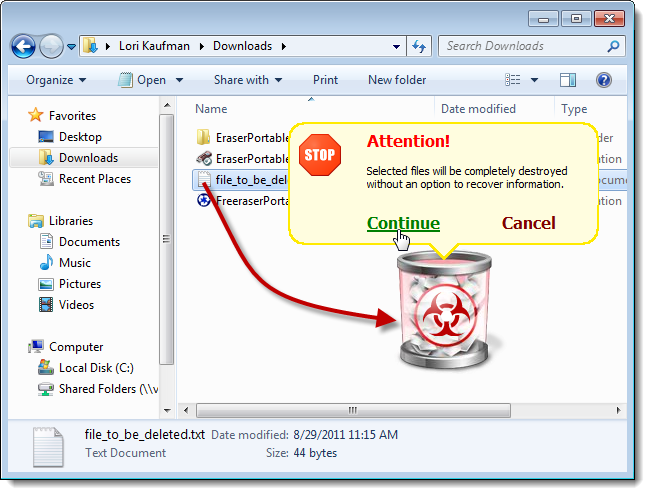The width and height of the screenshot is (650, 495).
Task: Click the red STOP sign icon
Action: tap(320, 155)
